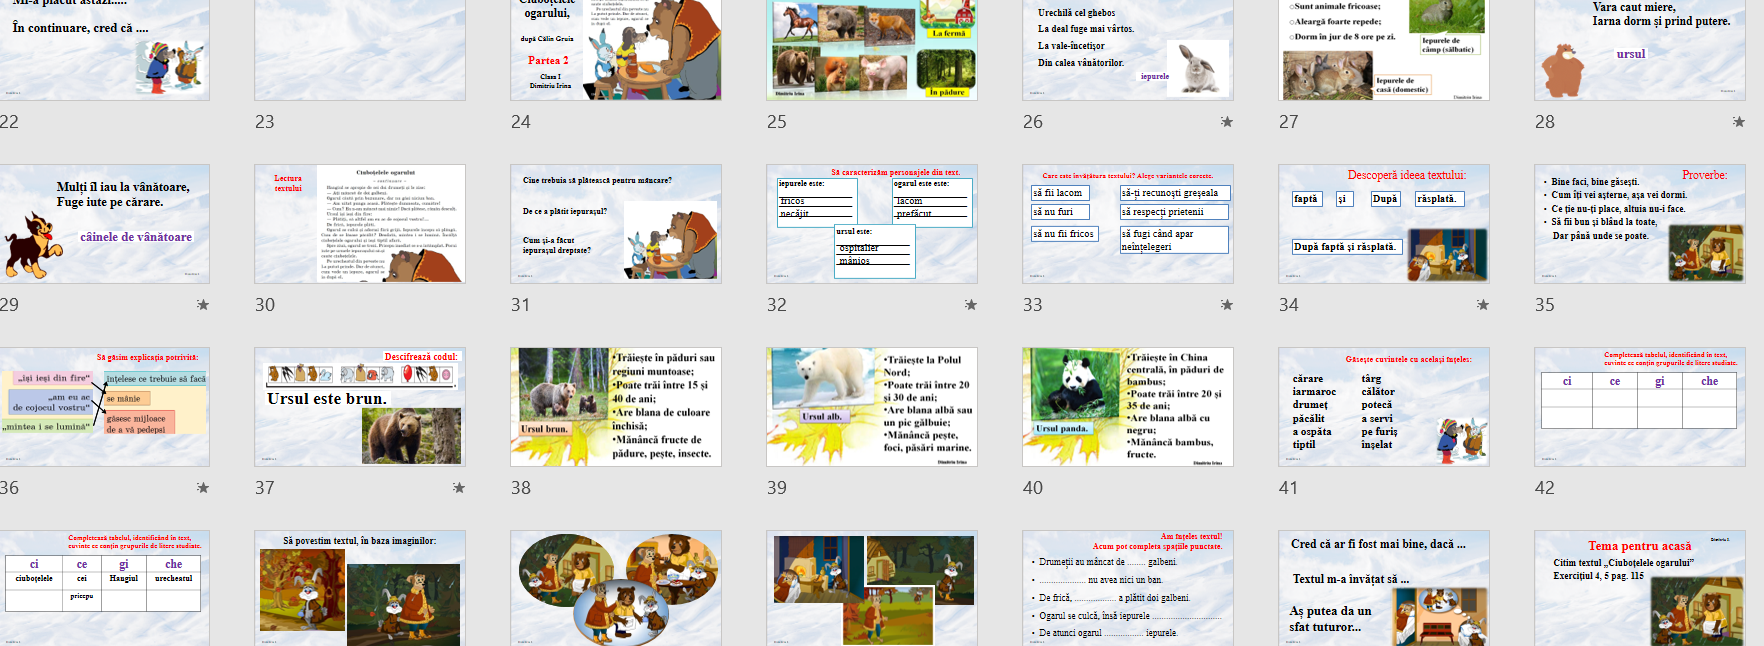Select the 'Descifrează codul' slide thumbnail
This screenshot has width=1764, height=646.
click(359, 407)
